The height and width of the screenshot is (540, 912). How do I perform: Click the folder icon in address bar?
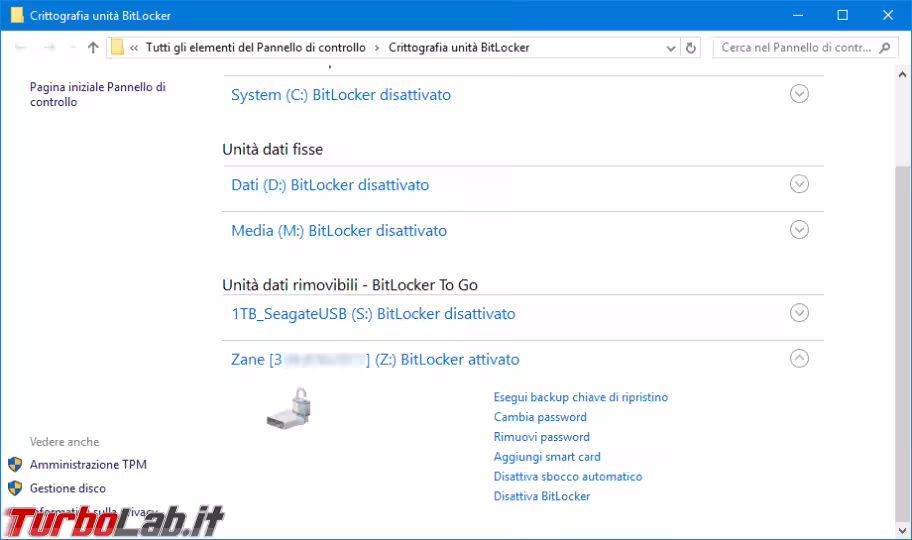(x=117, y=47)
